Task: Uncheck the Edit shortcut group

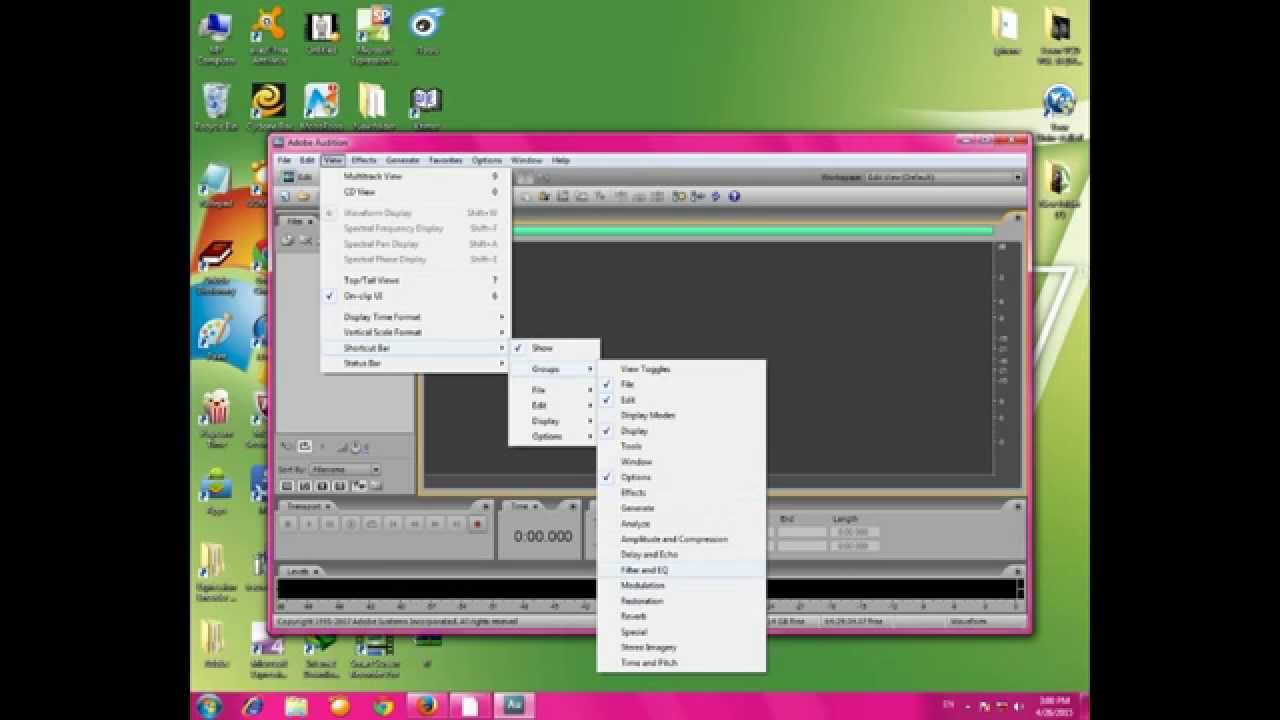Action: coord(681,400)
